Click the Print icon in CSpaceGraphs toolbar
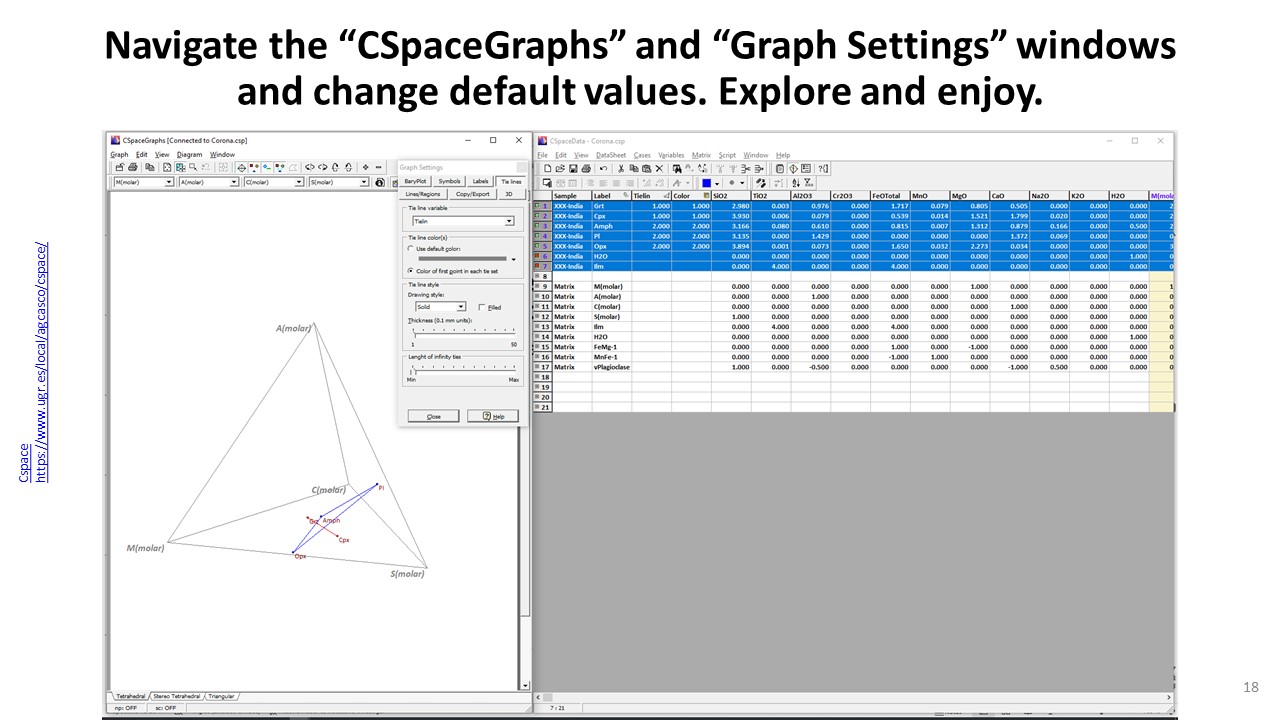Image resolution: width=1280 pixels, height=720 pixels. click(x=132, y=168)
